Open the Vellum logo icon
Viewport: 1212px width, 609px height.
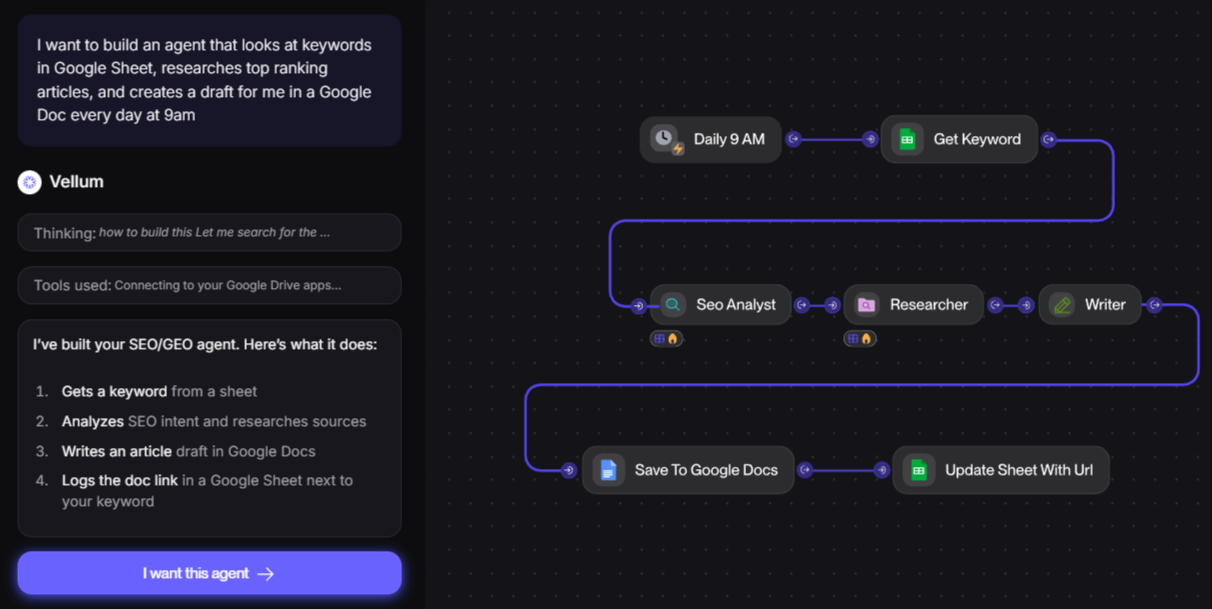(28, 181)
